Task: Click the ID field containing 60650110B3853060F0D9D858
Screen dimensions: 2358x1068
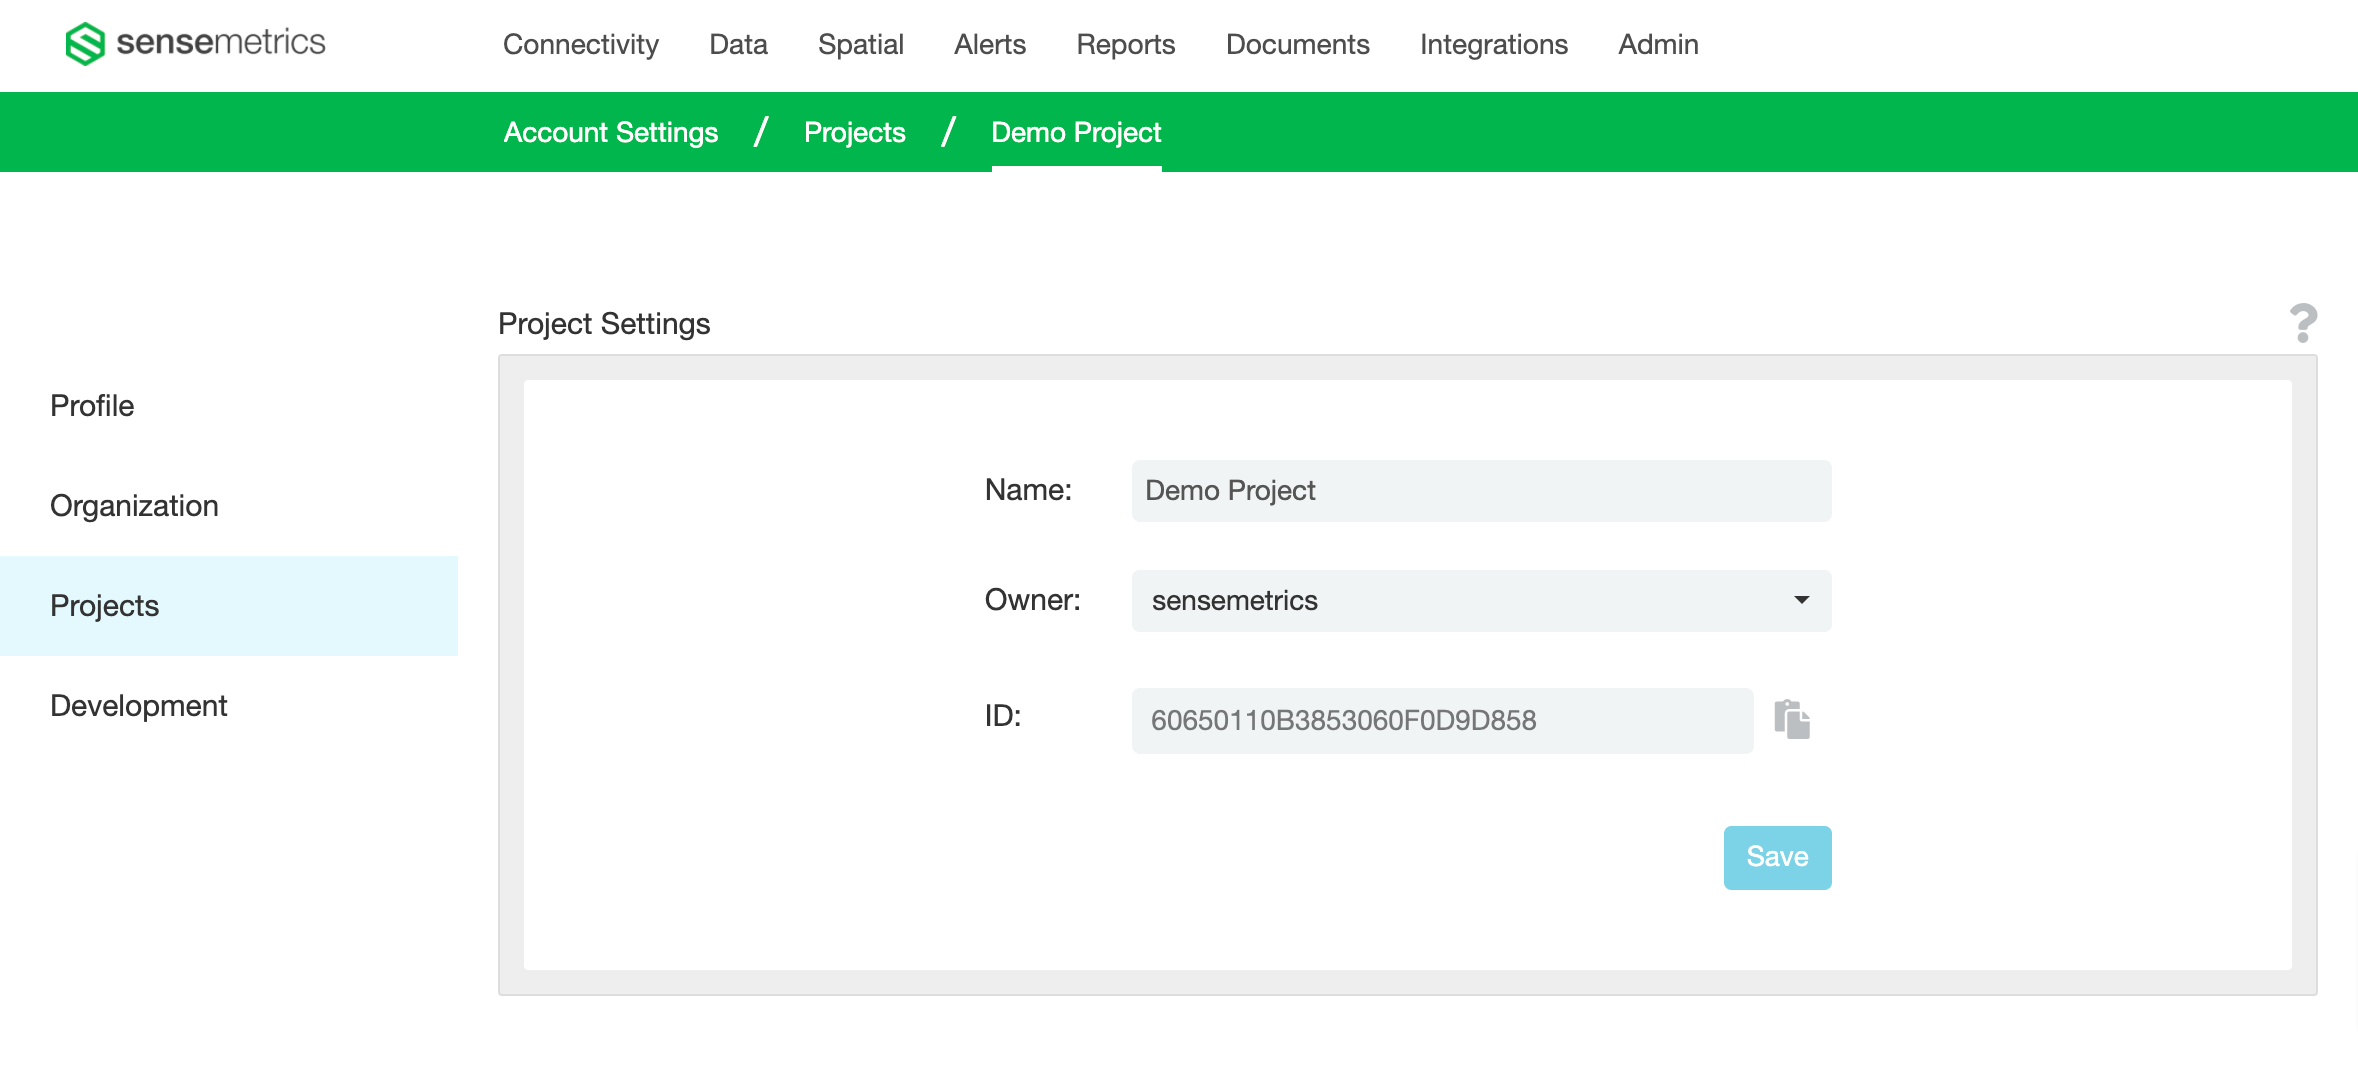Action: click(x=1442, y=720)
